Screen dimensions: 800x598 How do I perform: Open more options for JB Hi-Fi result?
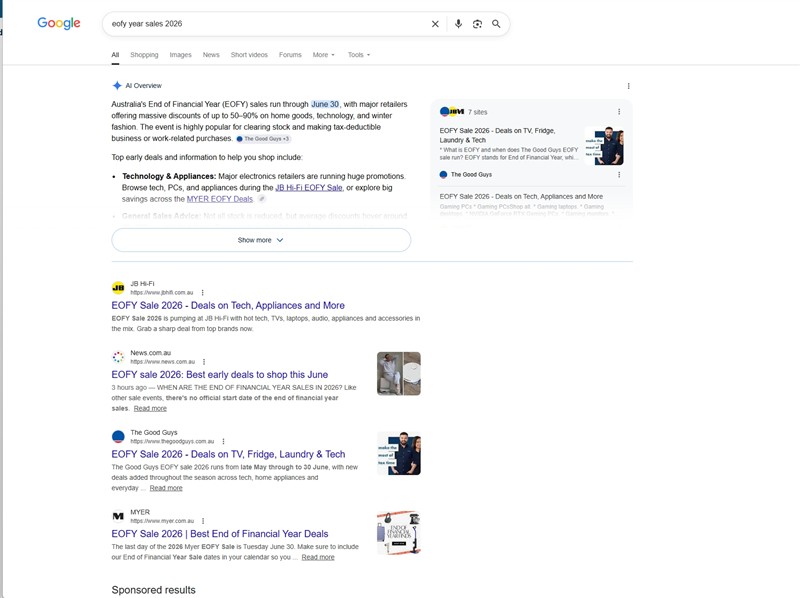pyautogui.click(x=203, y=292)
